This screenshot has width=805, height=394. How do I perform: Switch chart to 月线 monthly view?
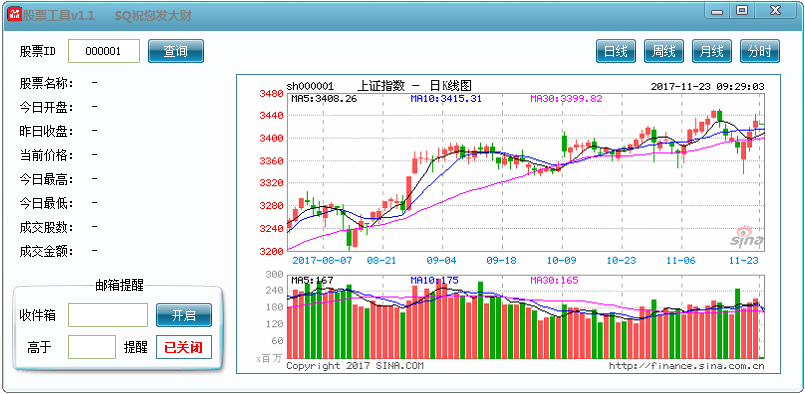pyautogui.click(x=712, y=51)
